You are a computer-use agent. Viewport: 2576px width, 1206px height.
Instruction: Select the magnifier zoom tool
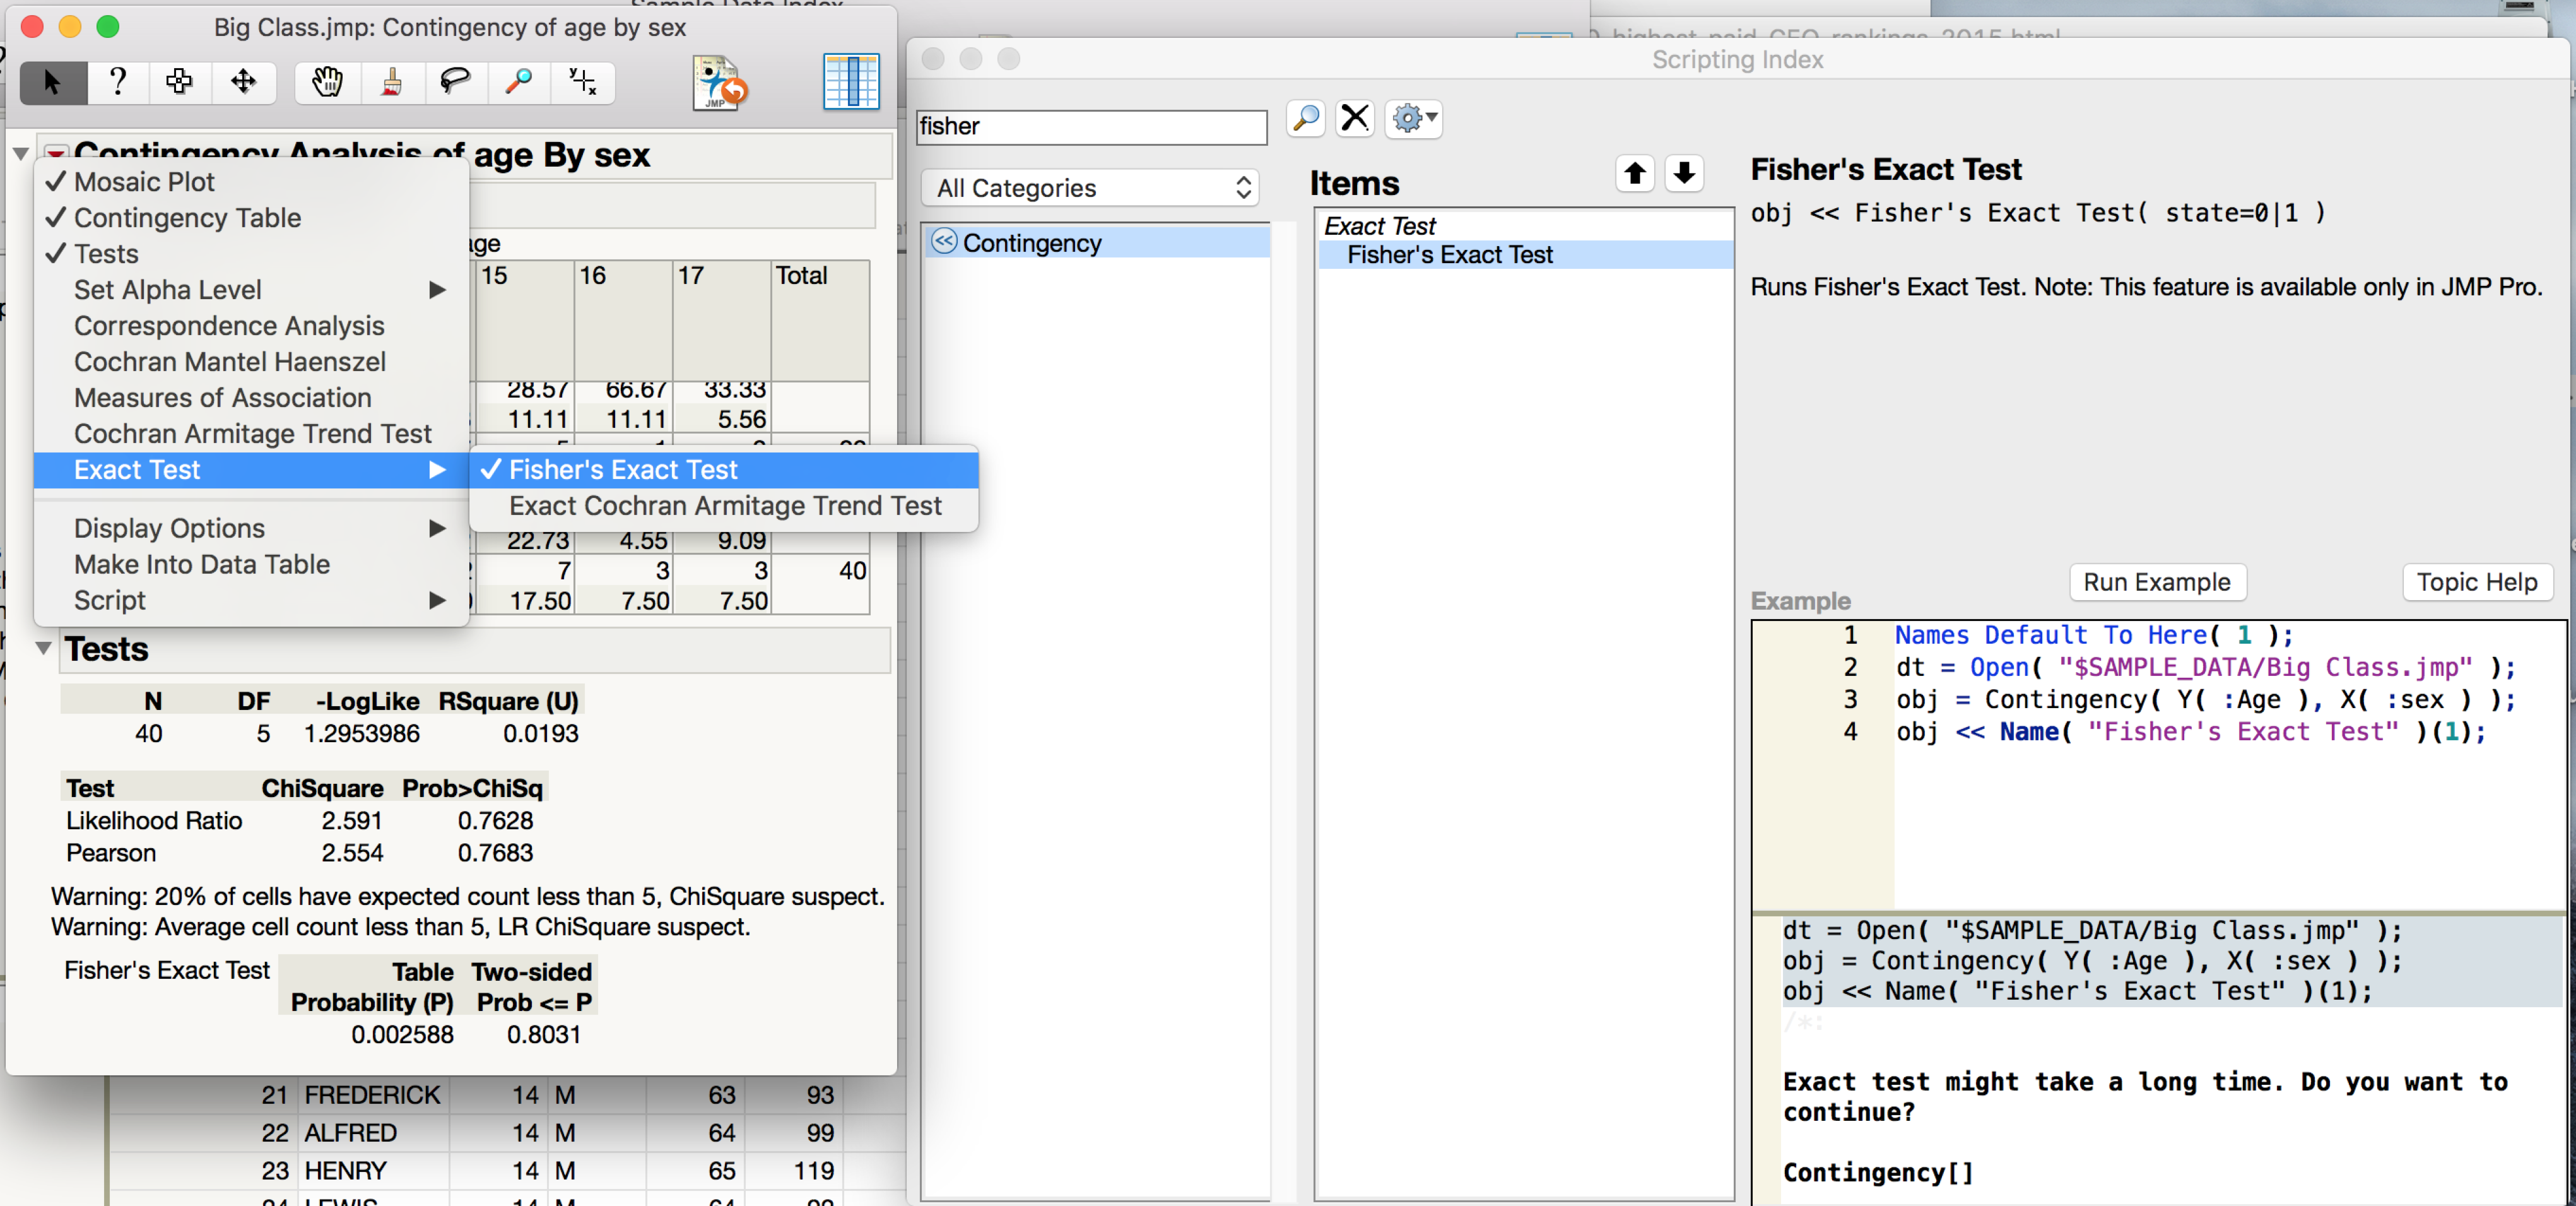coord(518,82)
